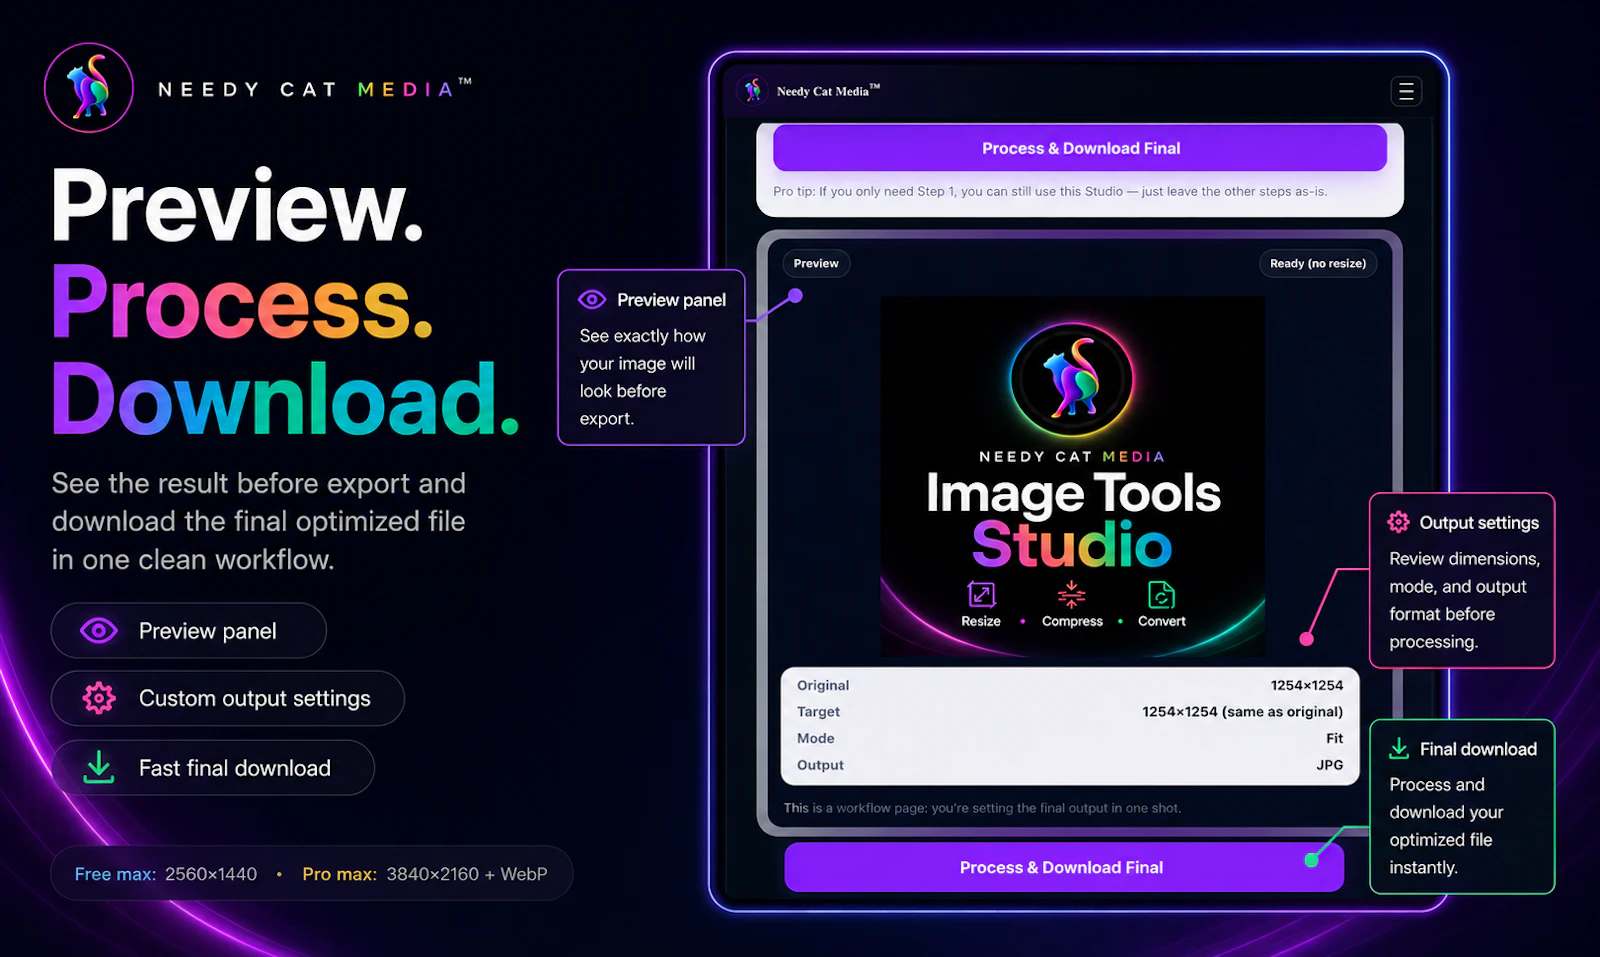Click the 'Process.' headline word
The height and width of the screenshot is (957, 1600).
242,303
